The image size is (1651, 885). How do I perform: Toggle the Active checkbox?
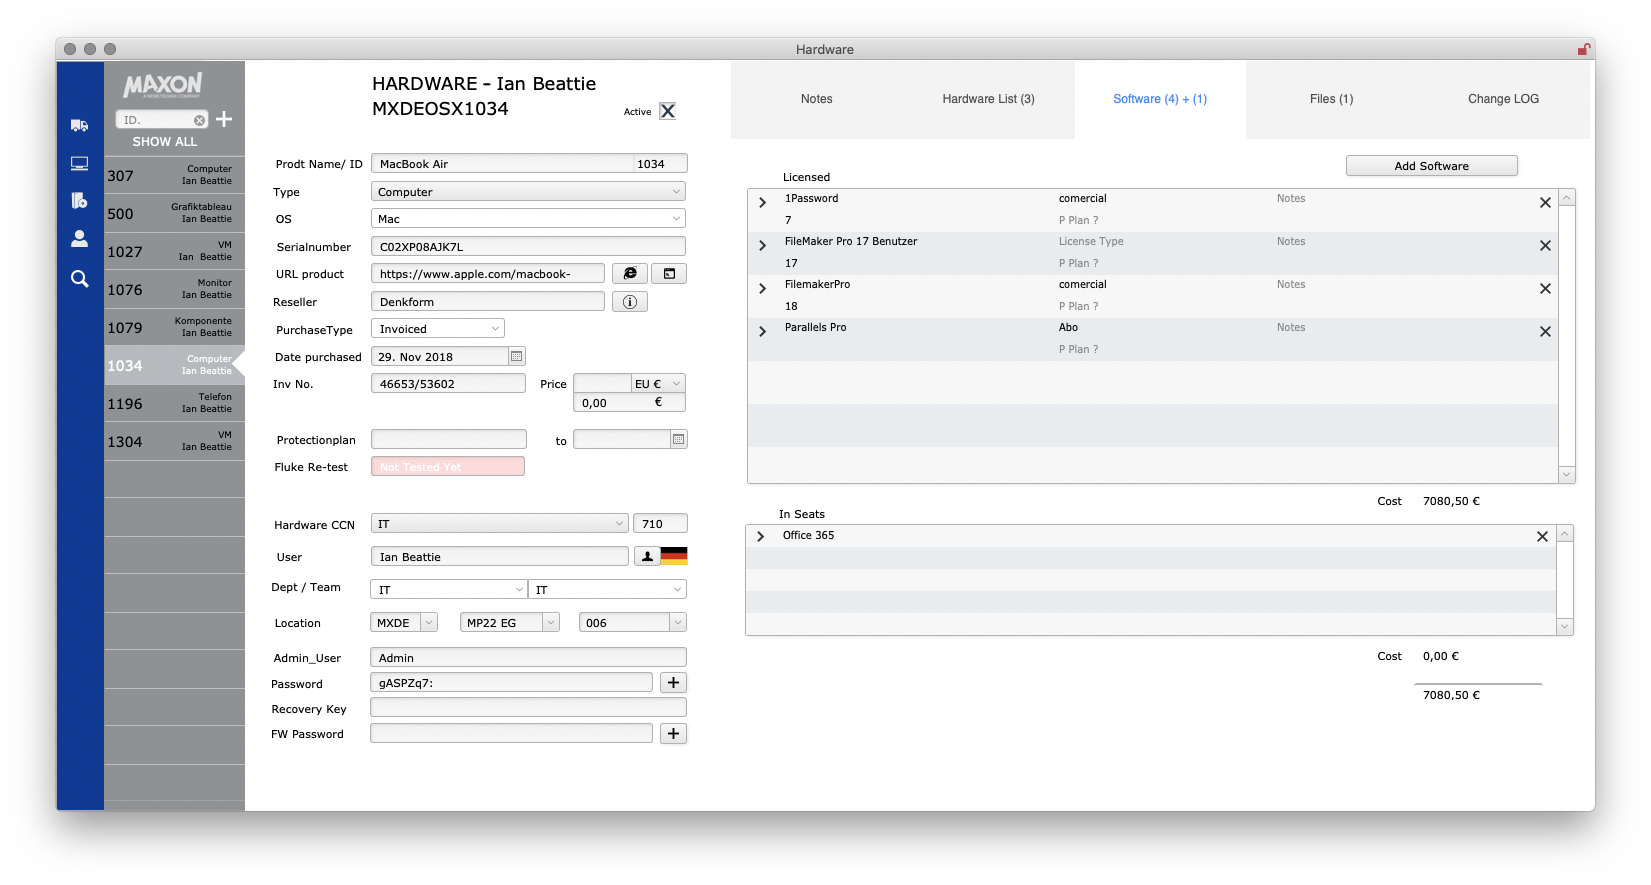click(x=667, y=111)
